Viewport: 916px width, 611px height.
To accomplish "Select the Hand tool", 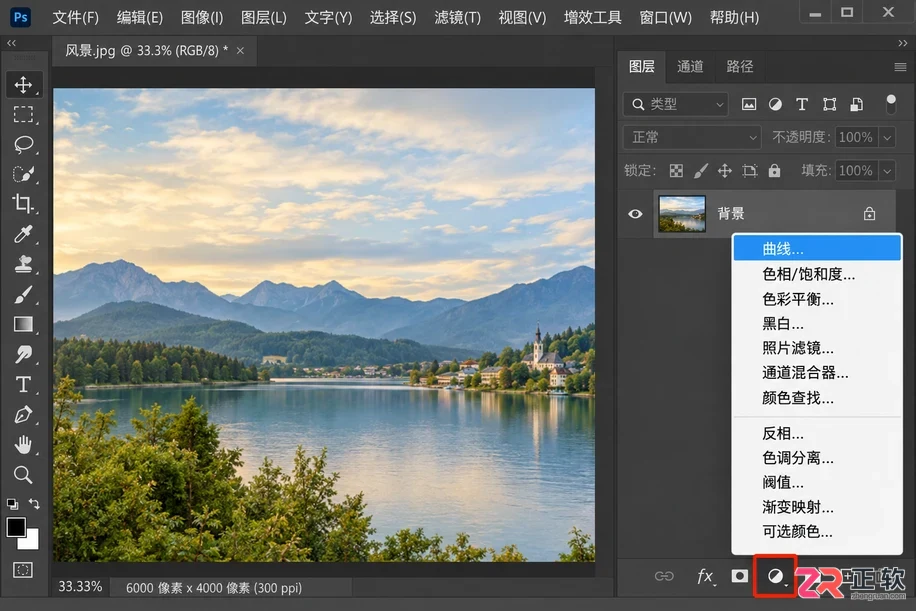I will pyautogui.click(x=23, y=445).
